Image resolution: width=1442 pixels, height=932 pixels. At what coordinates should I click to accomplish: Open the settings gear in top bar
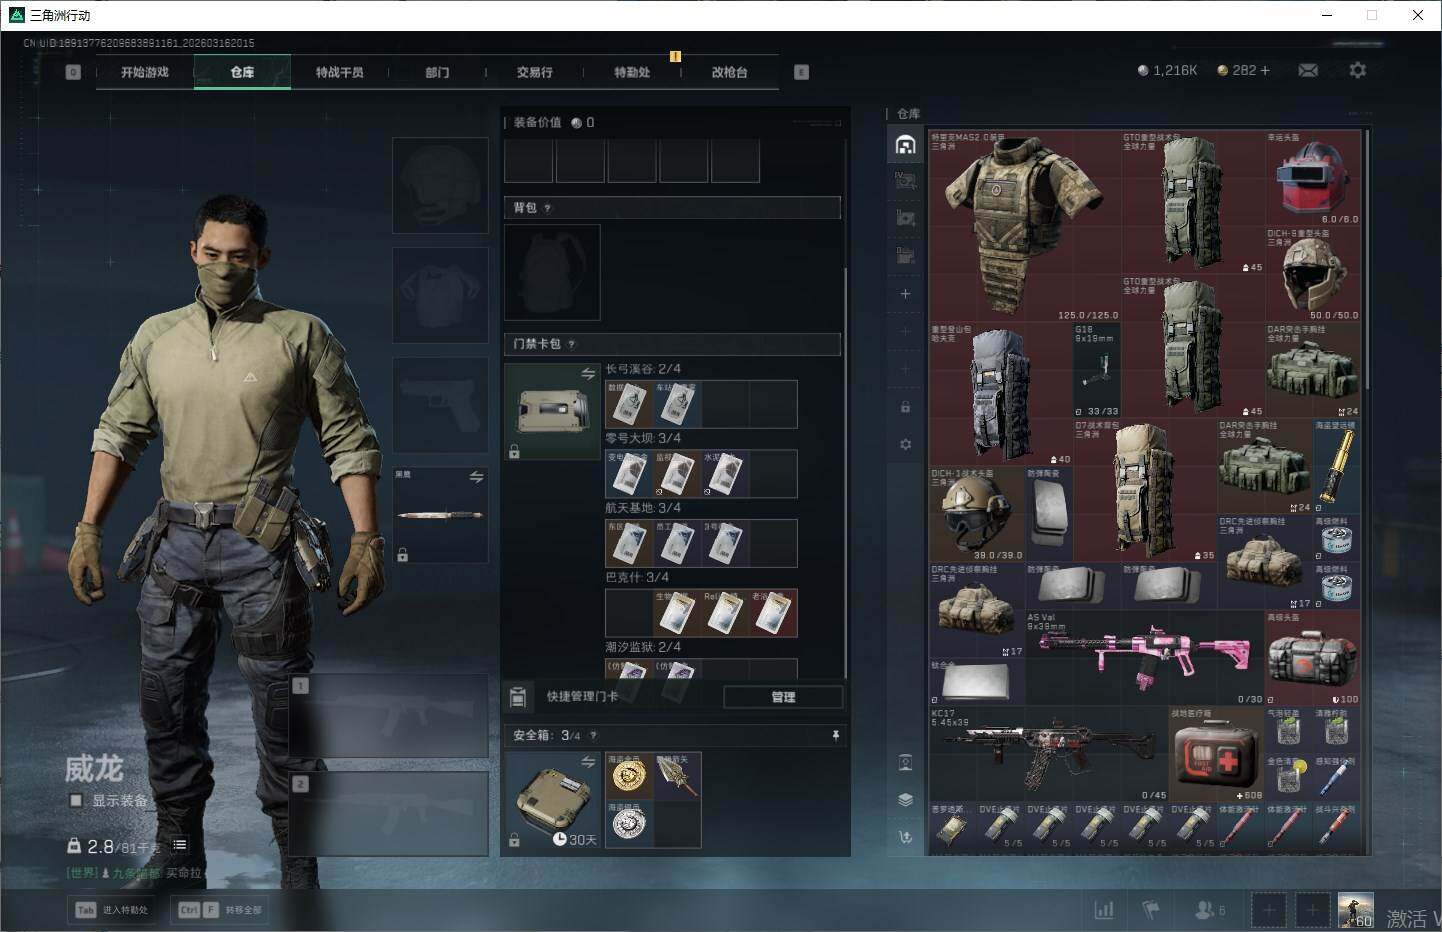point(1357,70)
